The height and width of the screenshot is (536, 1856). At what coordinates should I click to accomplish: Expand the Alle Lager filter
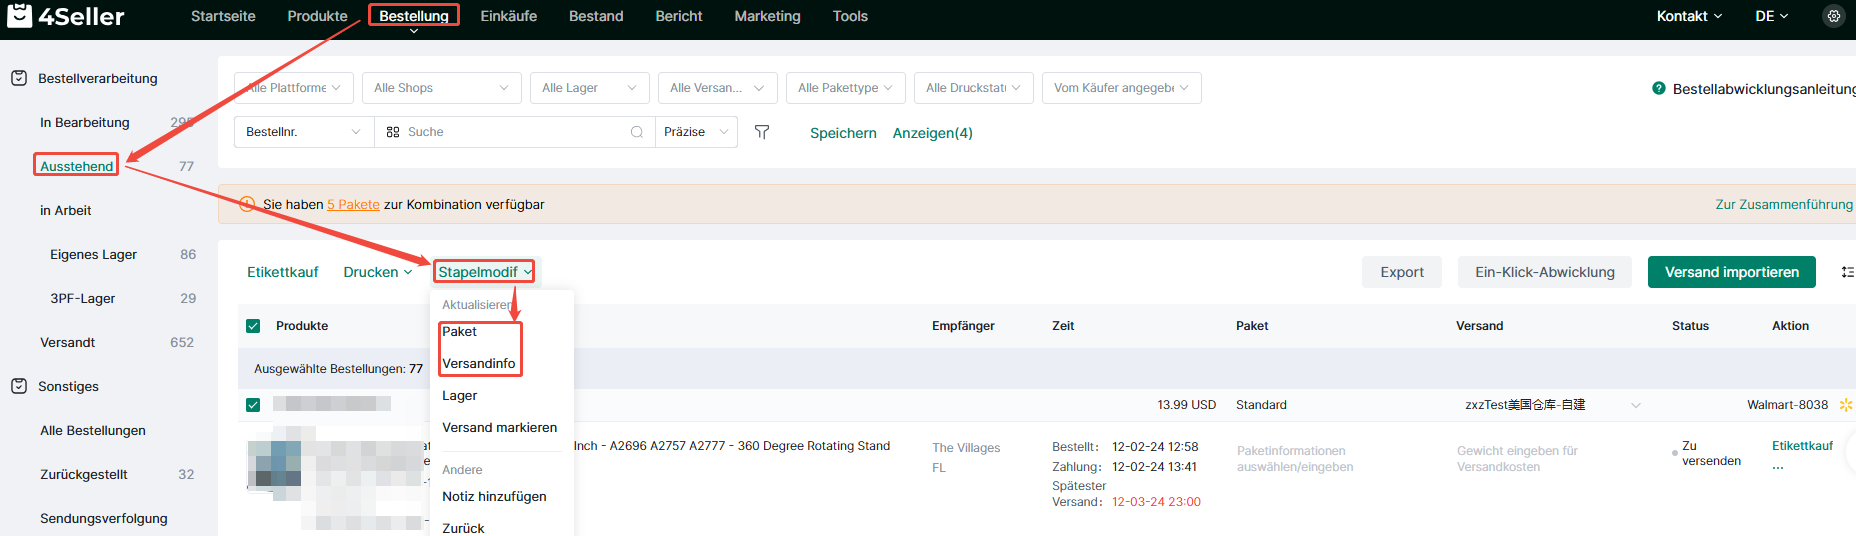point(589,88)
